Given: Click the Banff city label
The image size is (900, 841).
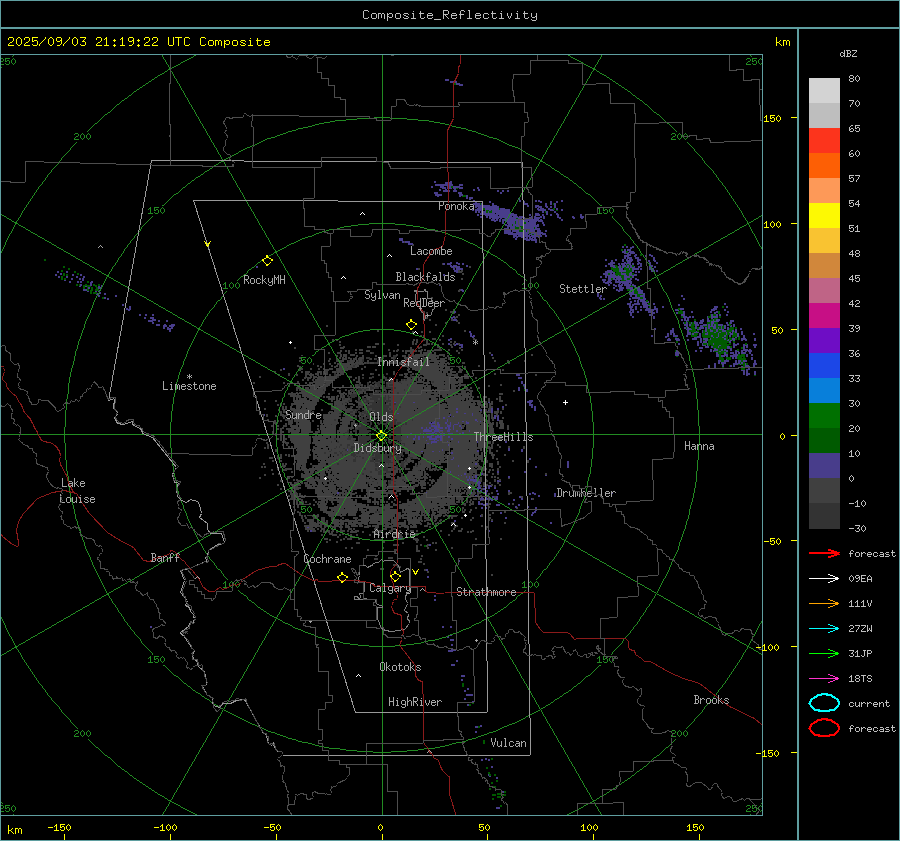Looking at the screenshot, I should tap(165, 557).
